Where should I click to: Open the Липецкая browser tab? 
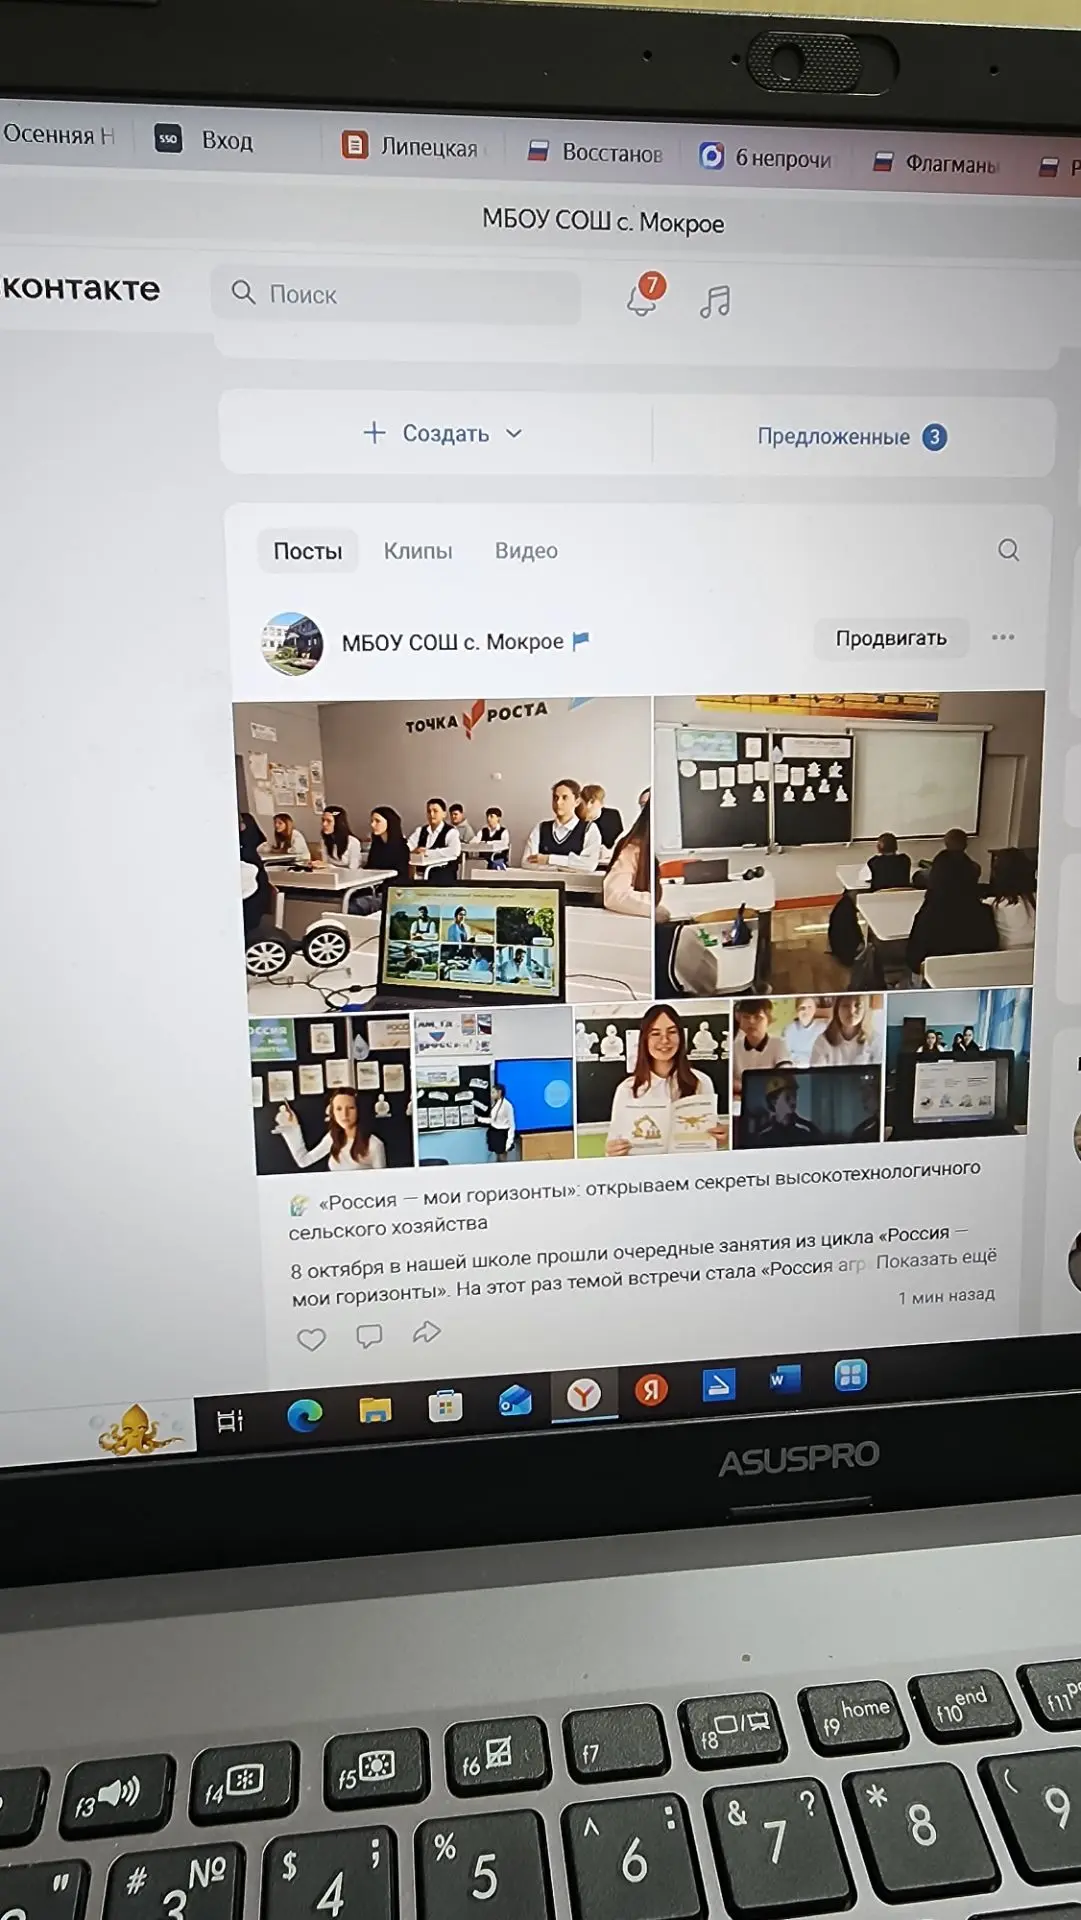(412, 147)
